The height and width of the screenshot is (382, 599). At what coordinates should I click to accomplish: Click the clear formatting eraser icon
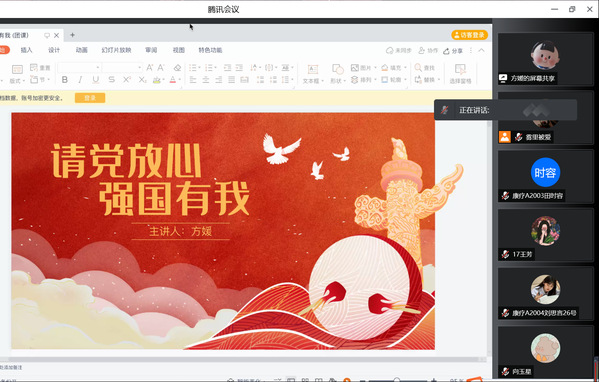click(177, 68)
